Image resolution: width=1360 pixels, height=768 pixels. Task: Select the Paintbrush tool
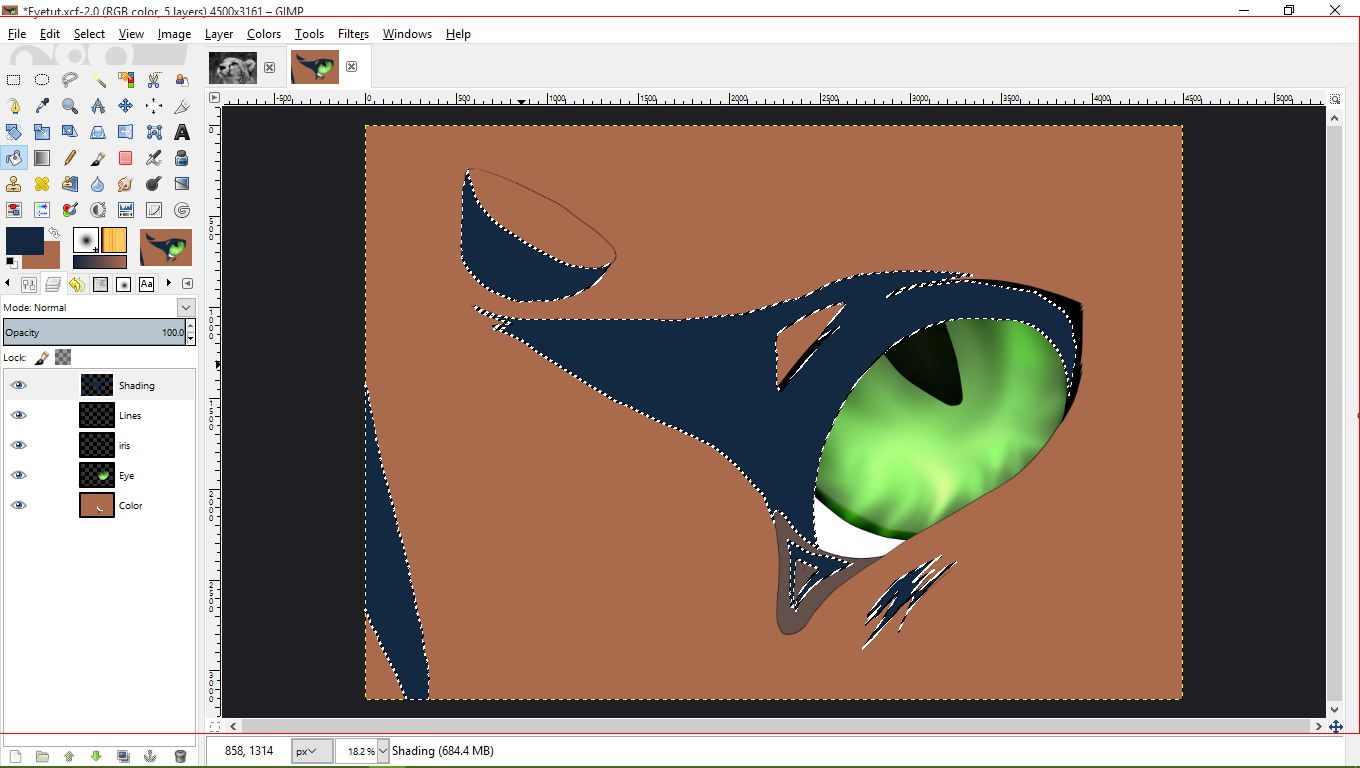[x=98, y=158]
